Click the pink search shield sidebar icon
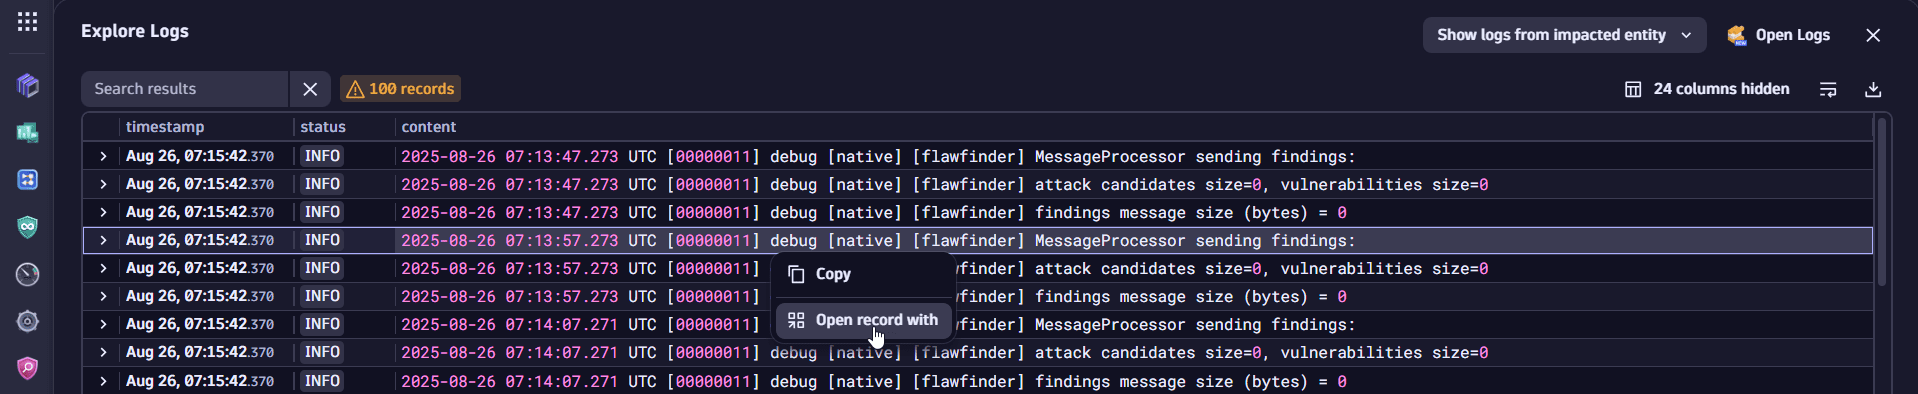The image size is (1918, 394). [27, 368]
